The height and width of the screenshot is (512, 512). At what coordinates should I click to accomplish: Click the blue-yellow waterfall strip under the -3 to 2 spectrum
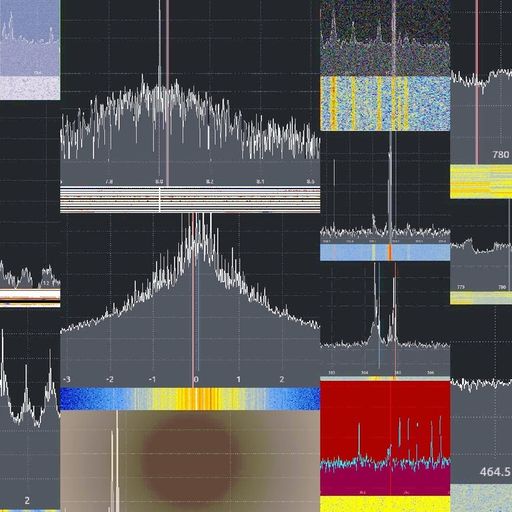(190, 399)
